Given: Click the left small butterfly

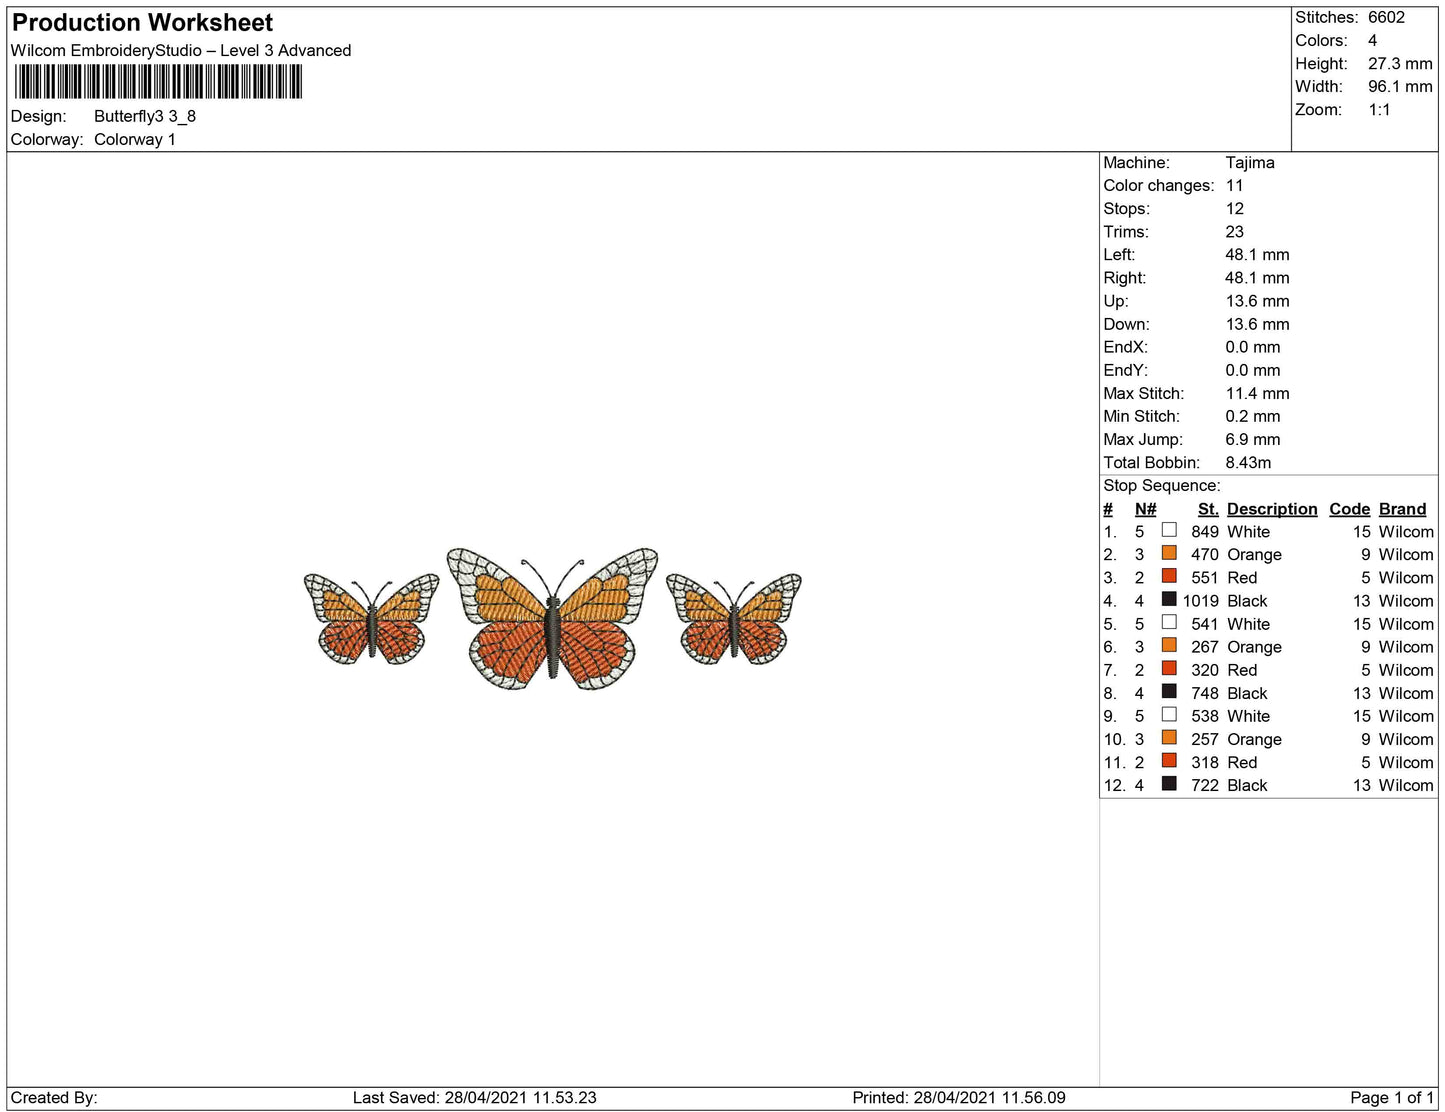Looking at the screenshot, I should [x=371, y=617].
